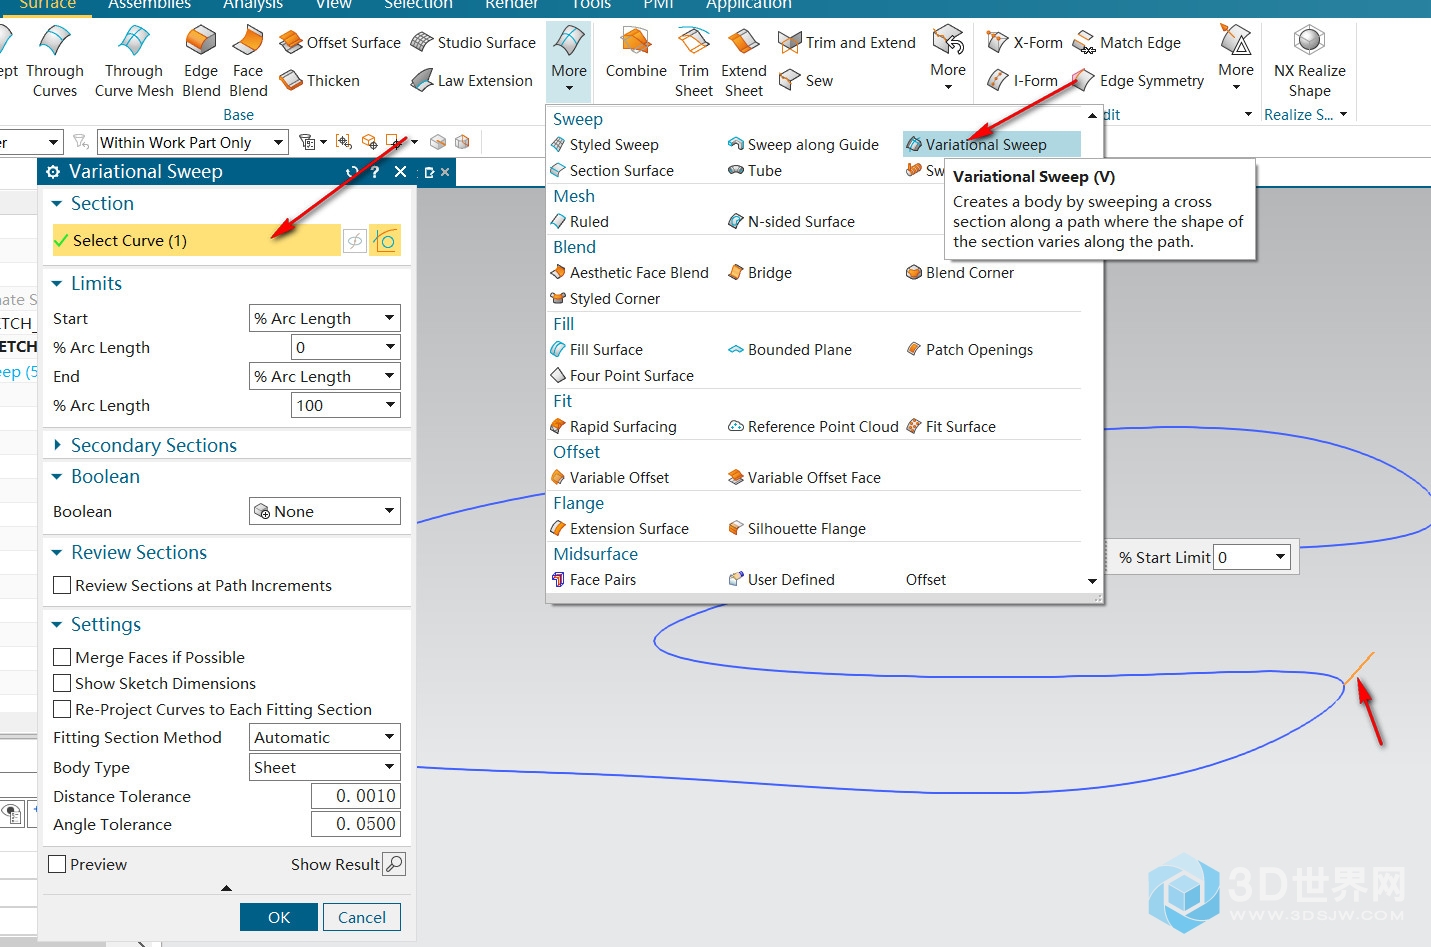
Task: Open the % Start Limit dropdown in viewport
Action: point(1280,557)
